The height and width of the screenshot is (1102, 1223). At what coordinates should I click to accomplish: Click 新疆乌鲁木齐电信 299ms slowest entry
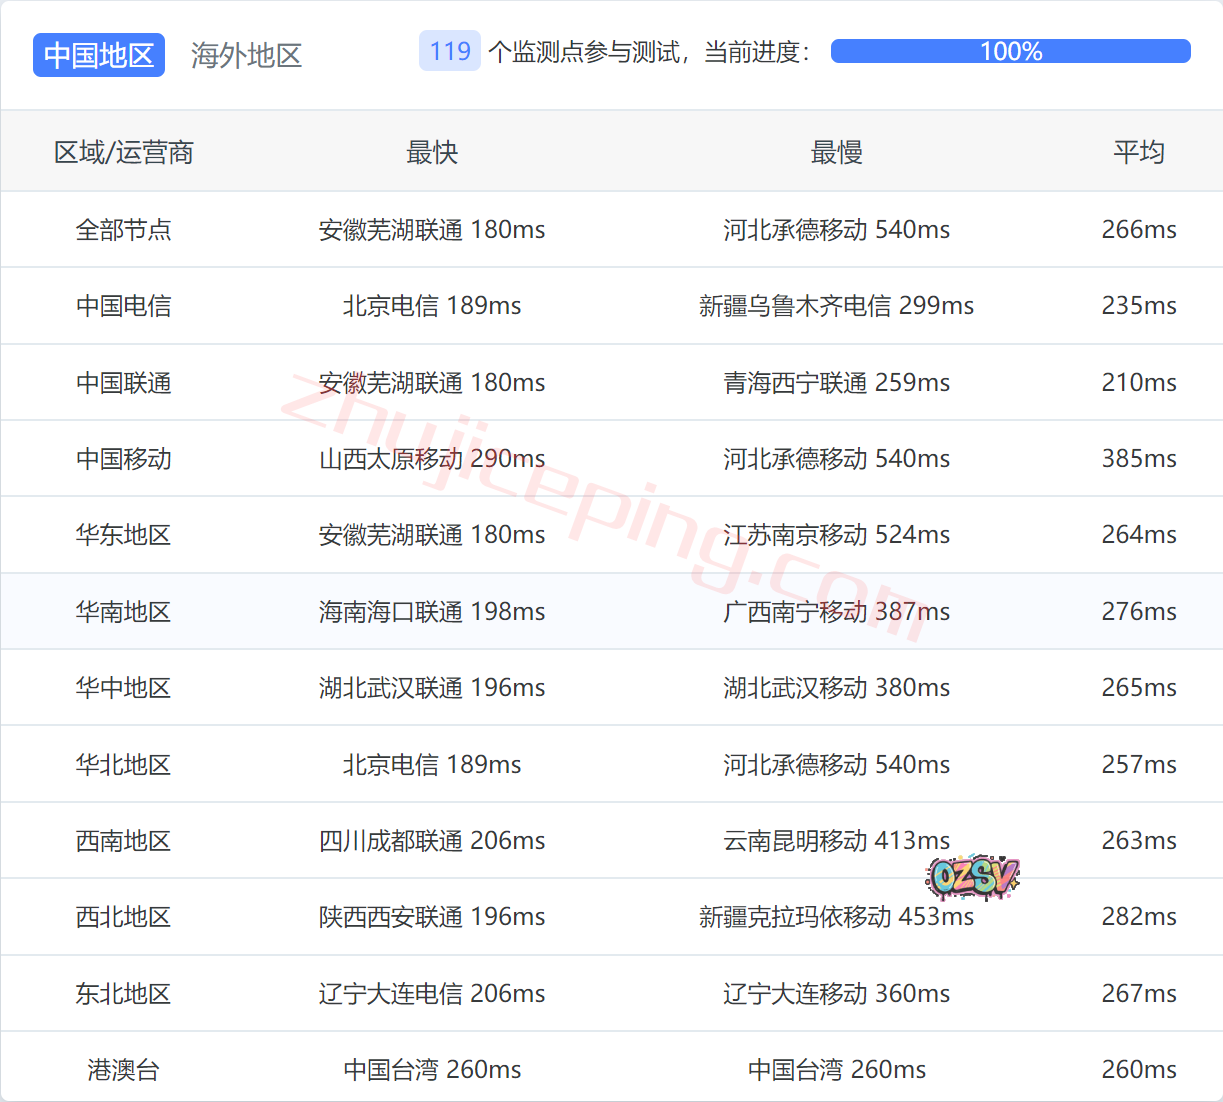pyautogui.click(x=836, y=305)
